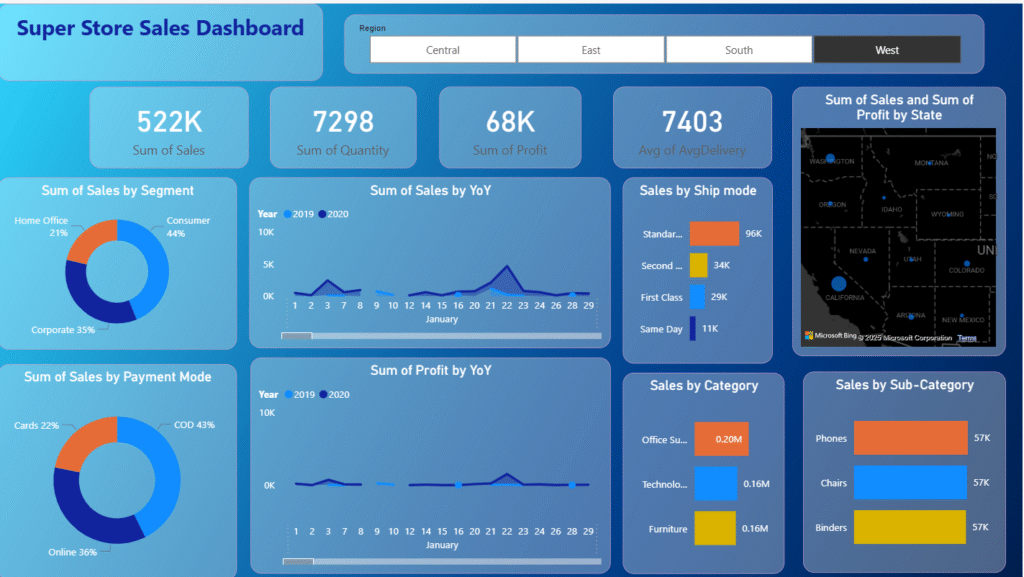The image size is (1024, 577).
Task: Click the Washington bubble on the map
Action: (x=829, y=160)
